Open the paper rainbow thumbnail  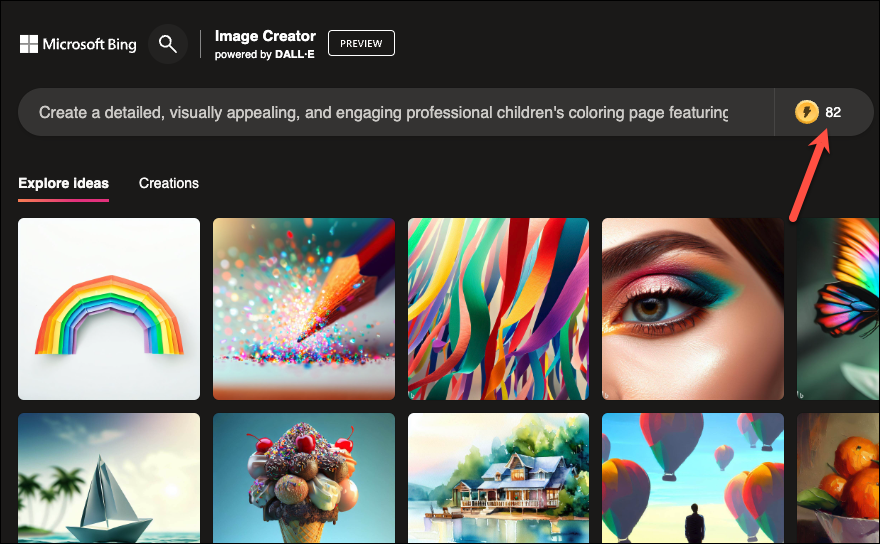pos(109,309)
